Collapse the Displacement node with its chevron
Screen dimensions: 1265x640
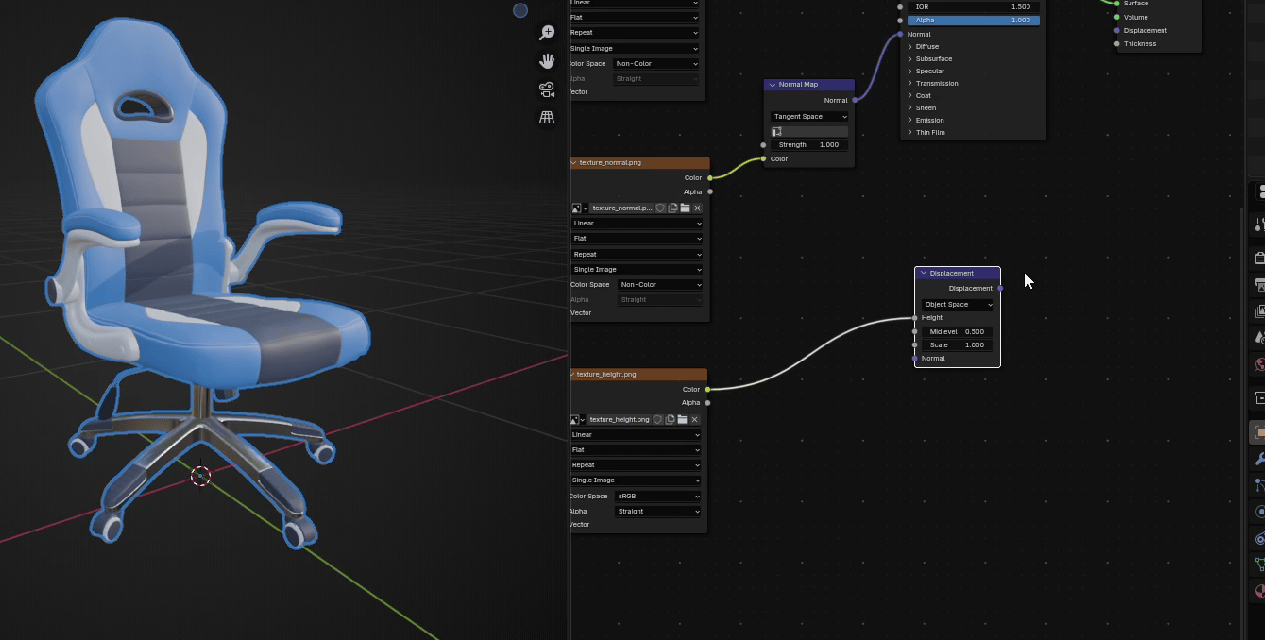click(x=923, y=273)
